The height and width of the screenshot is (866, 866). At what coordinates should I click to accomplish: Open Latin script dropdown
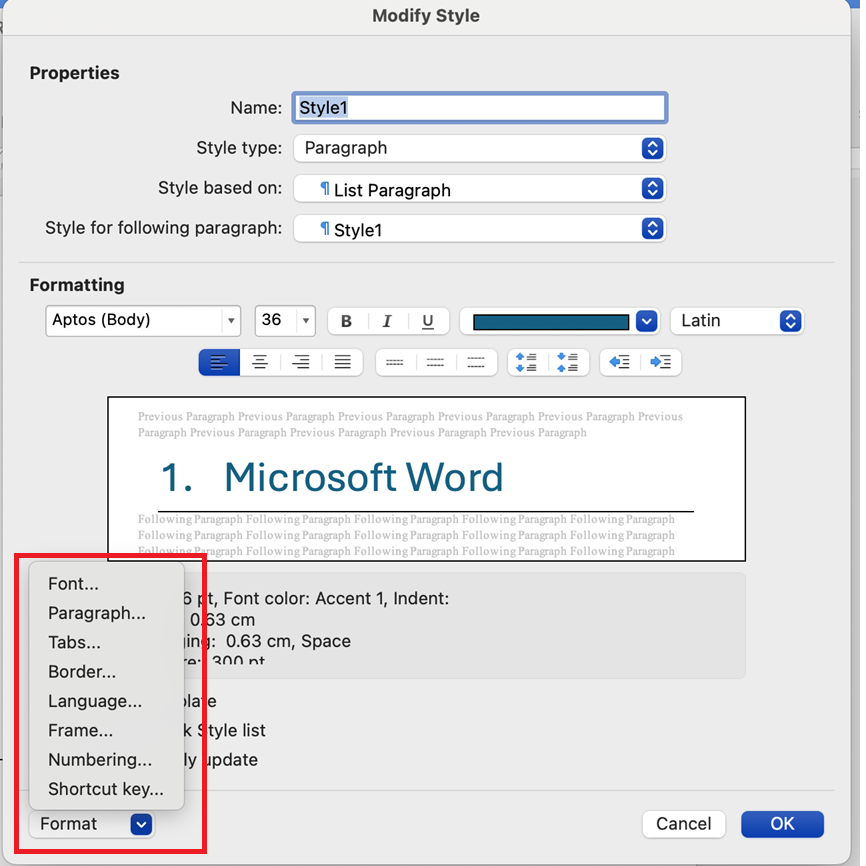pos(737,321)
